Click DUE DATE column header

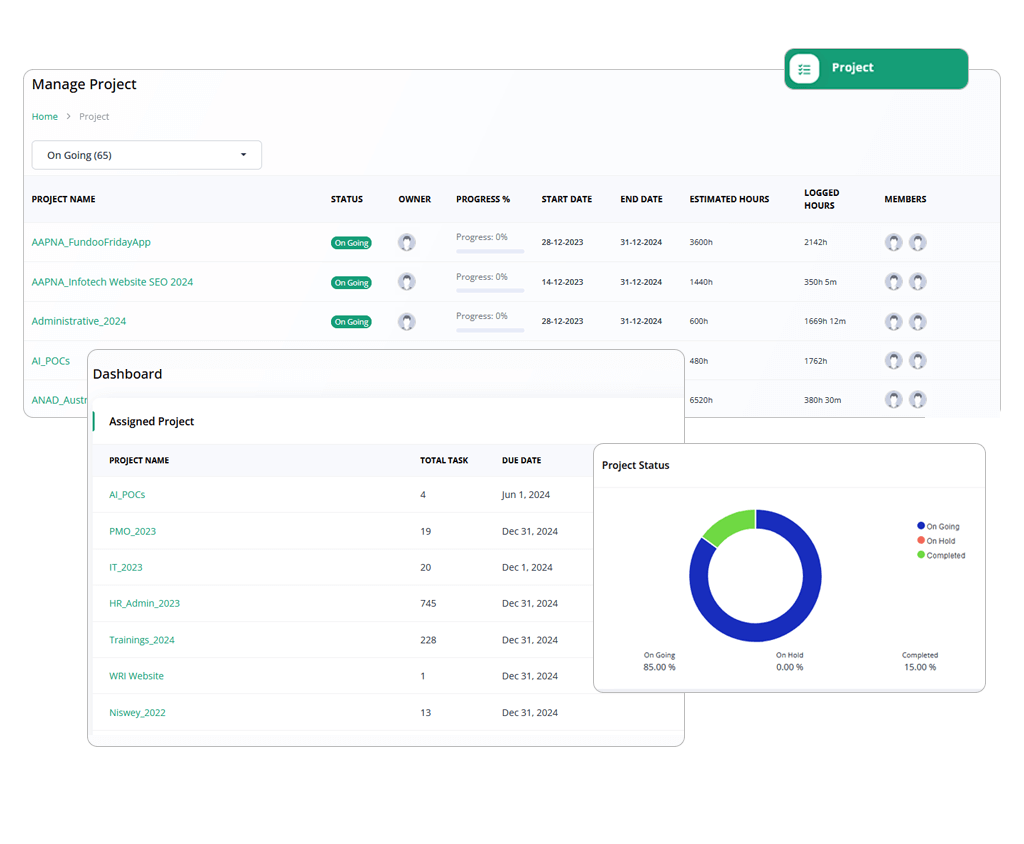click(521, 461)
